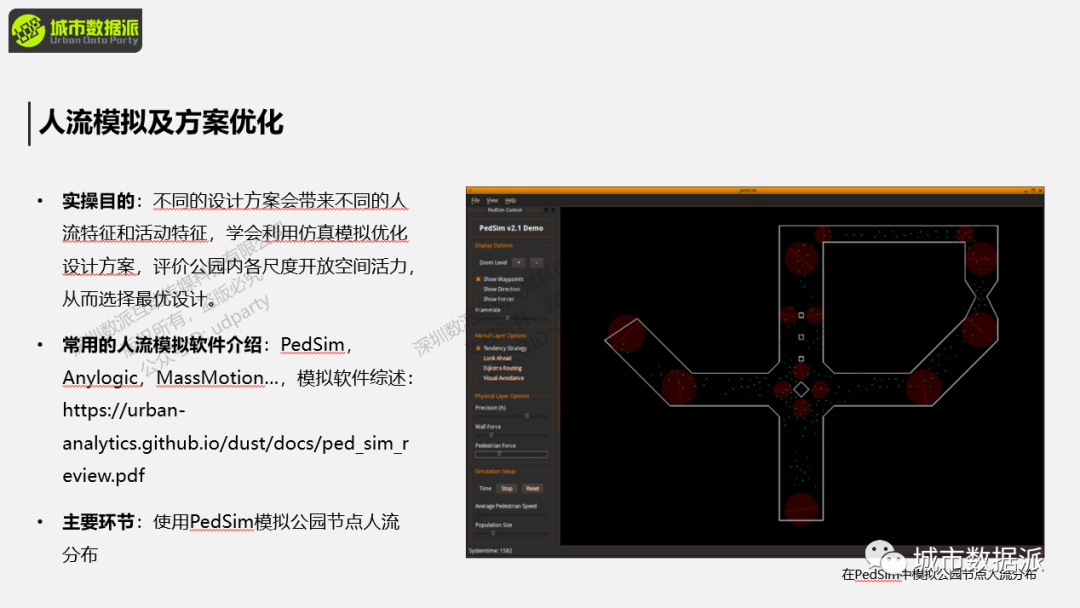Enable the Look Ahead option
Viewport: 1080px width, 608px height.
point(478,358)
